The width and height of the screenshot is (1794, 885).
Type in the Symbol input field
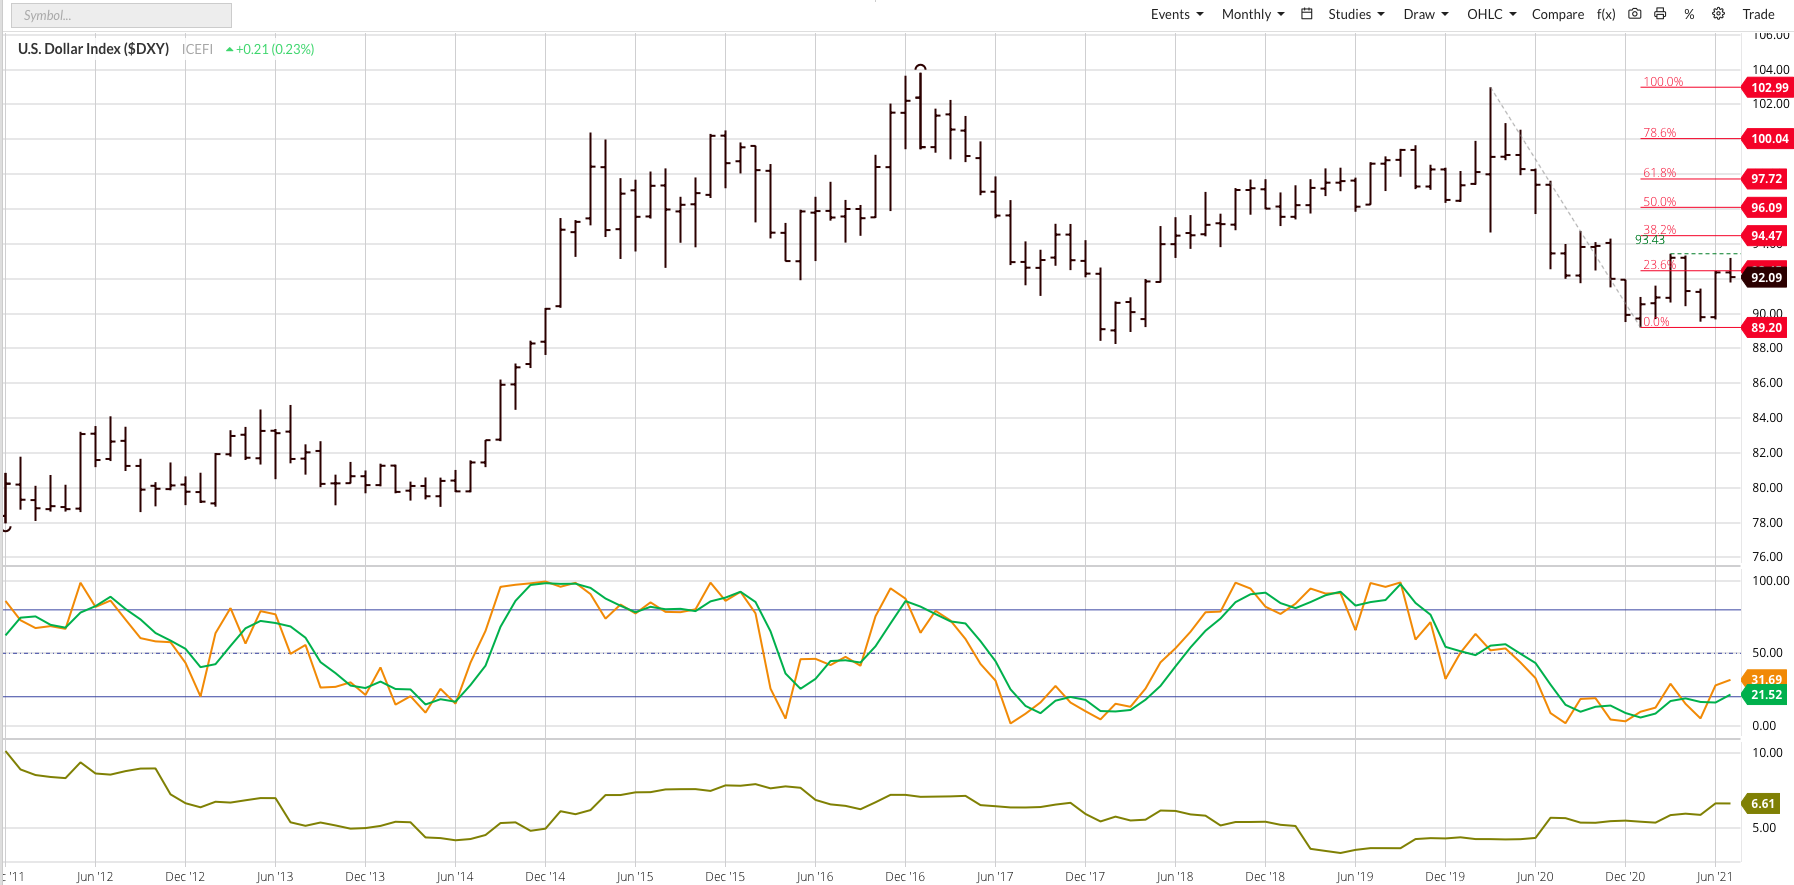click(121, 15)
